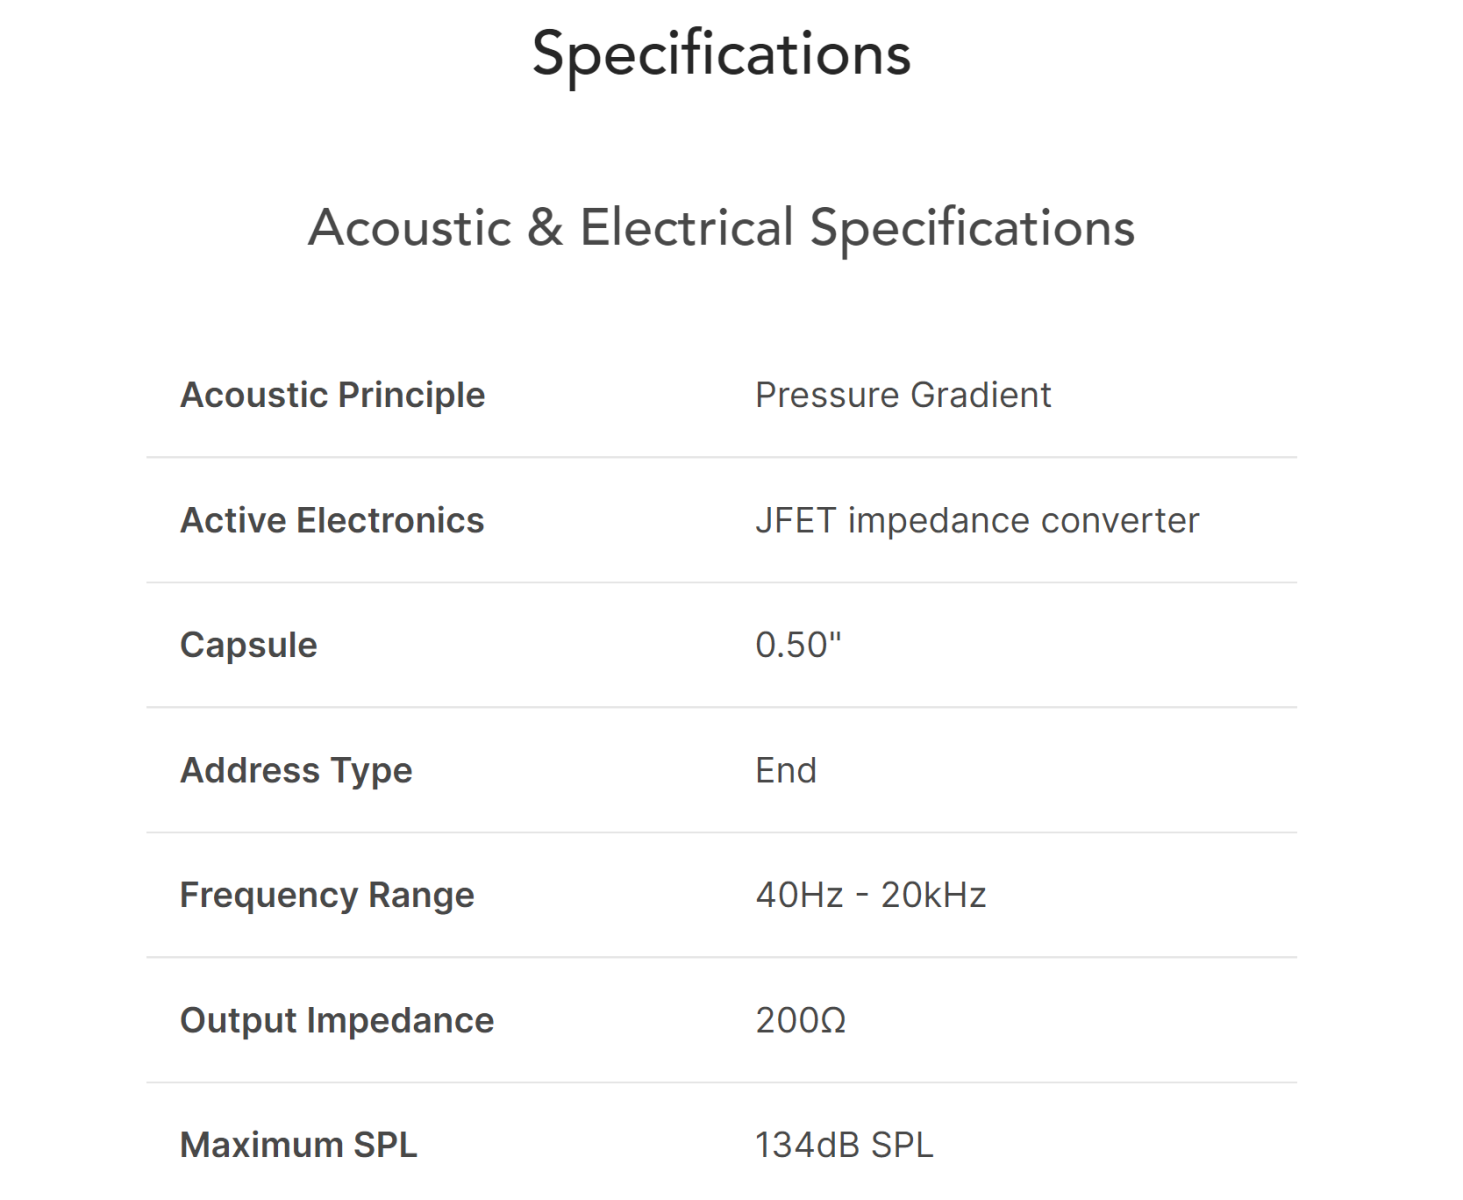Click the Active Electronics label
Image resolution: width=1463 pixels, height=1200 pixels.
tap(332, 520)
